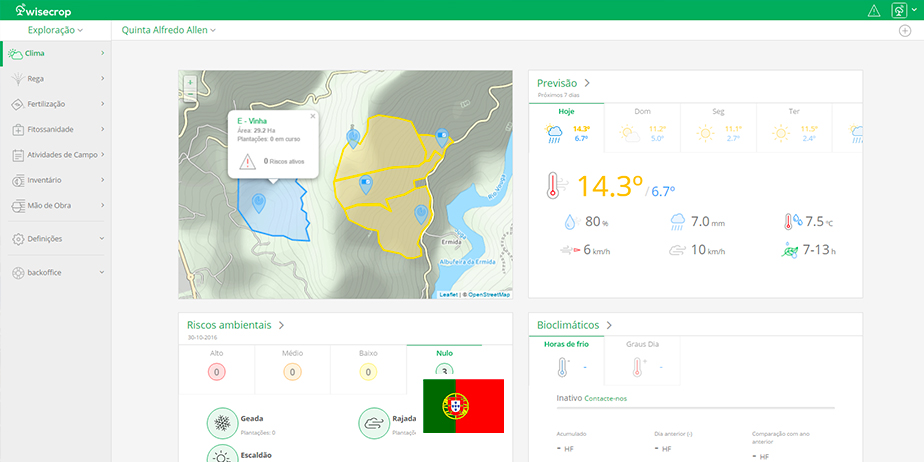924x462 pixels.
Task: Open the Quinta Alfredo Allen farm selector
Action: (x=169, y=30)
